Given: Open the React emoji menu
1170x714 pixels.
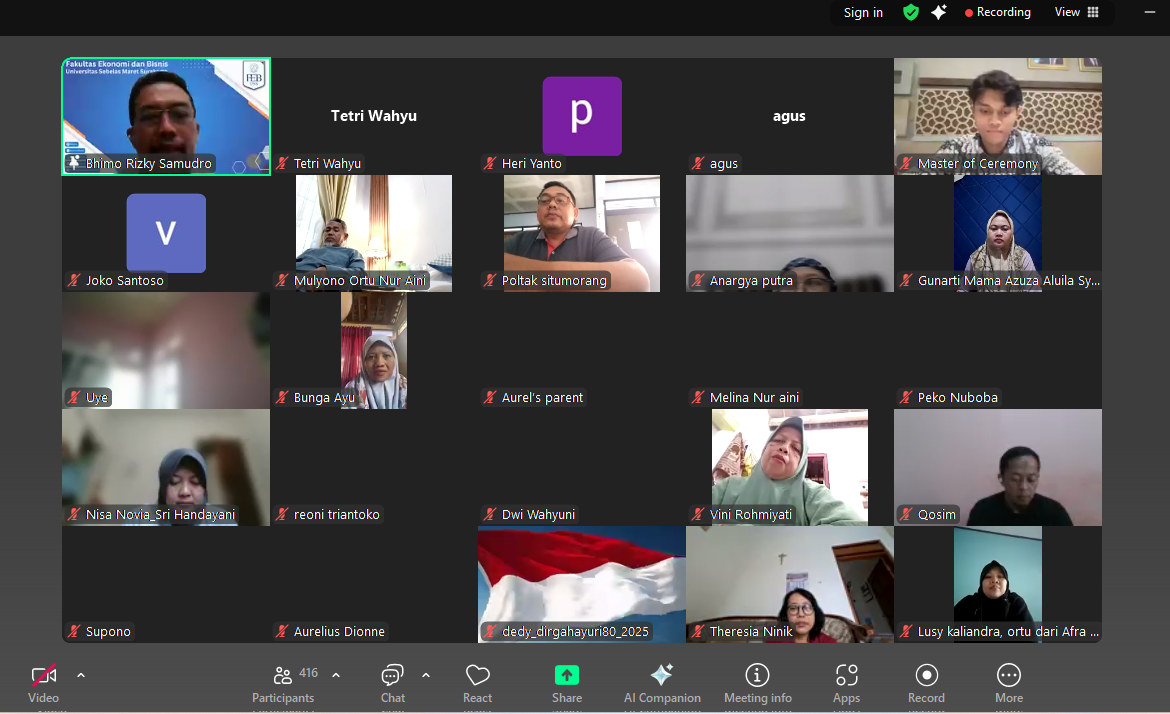Looking at the screenshot, I should point(478,684).
